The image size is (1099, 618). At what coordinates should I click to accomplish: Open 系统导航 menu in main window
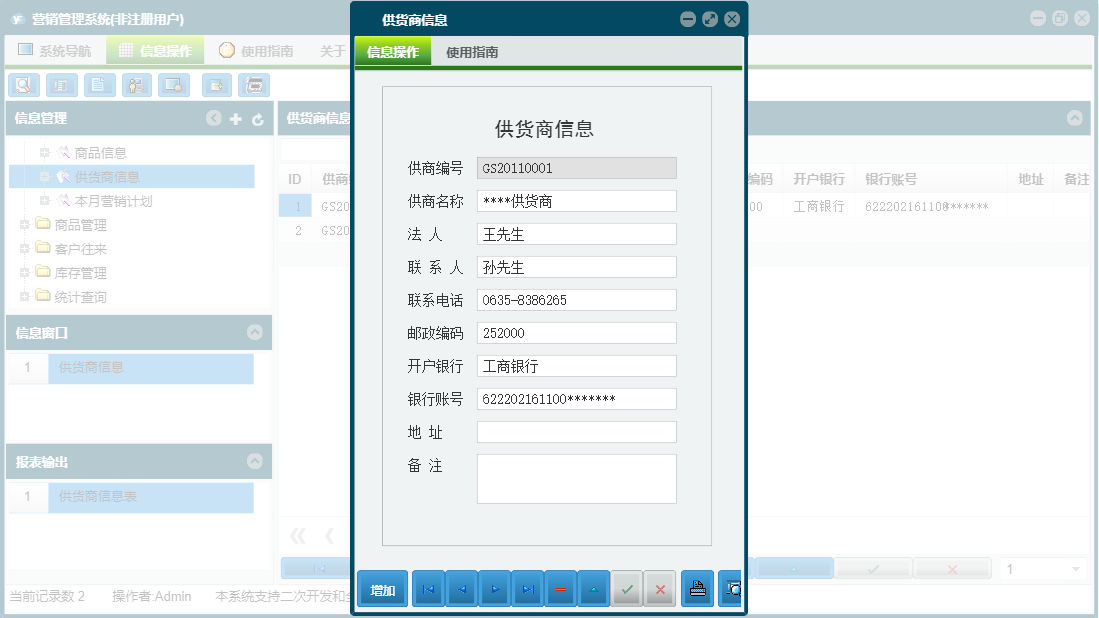tap(55, 50)
